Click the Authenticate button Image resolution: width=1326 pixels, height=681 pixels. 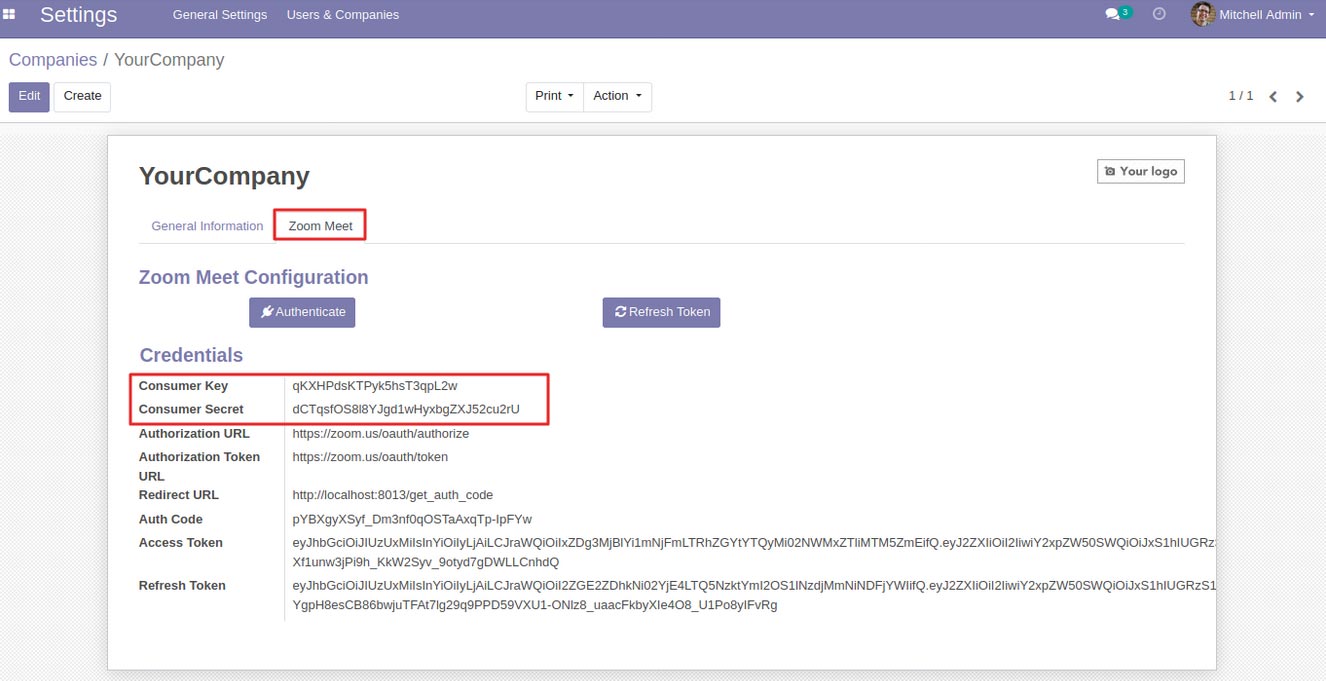tap(302, 312)
